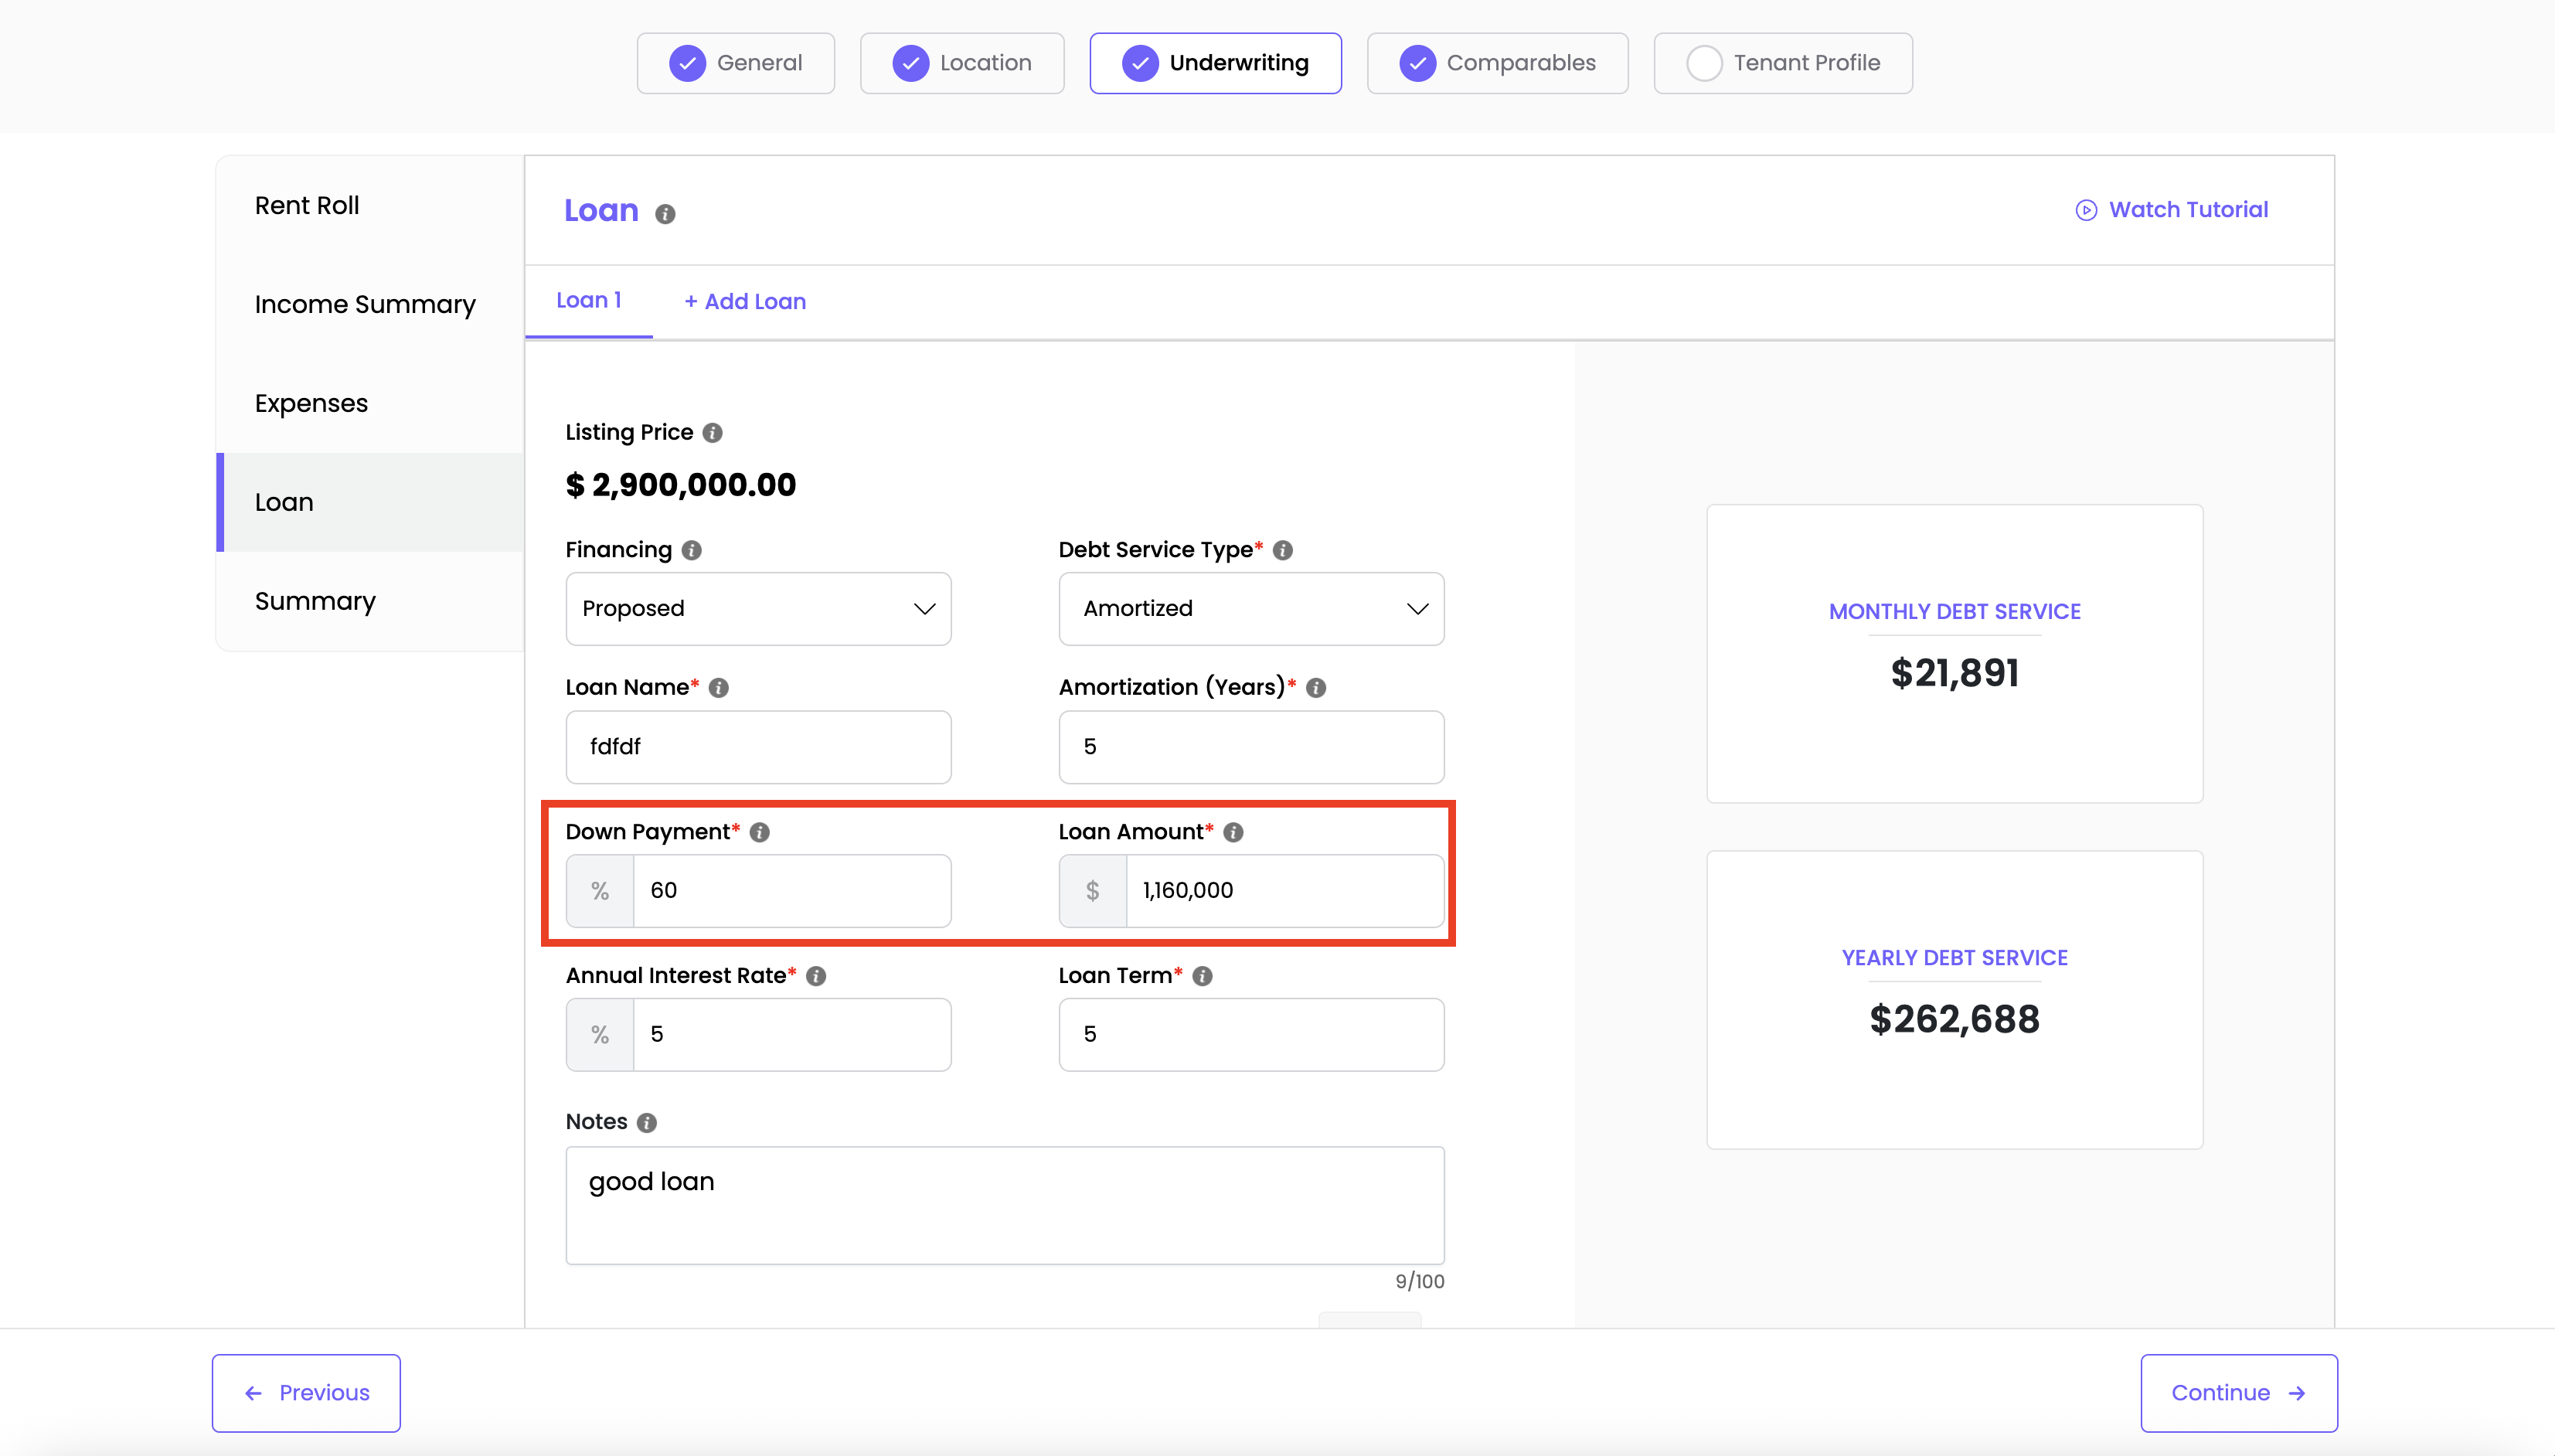Expand the Debt Service Type dropdown
Screen dimensions: 2555x1456
pyautogui.click(x=1251, y=609)
